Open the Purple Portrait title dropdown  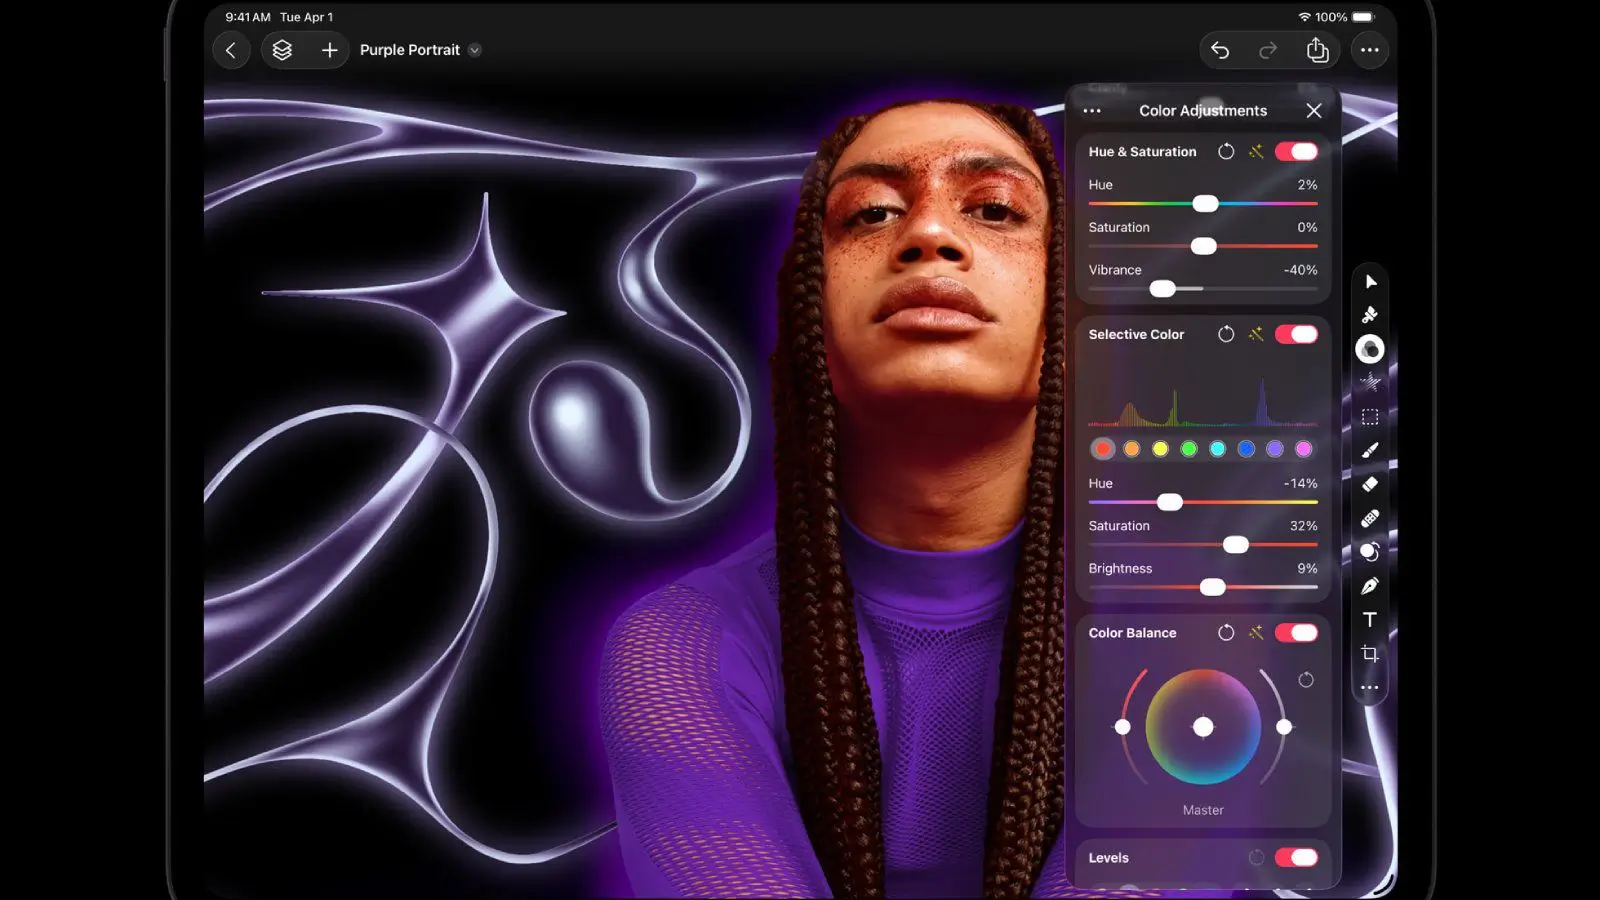pos(475,50)
